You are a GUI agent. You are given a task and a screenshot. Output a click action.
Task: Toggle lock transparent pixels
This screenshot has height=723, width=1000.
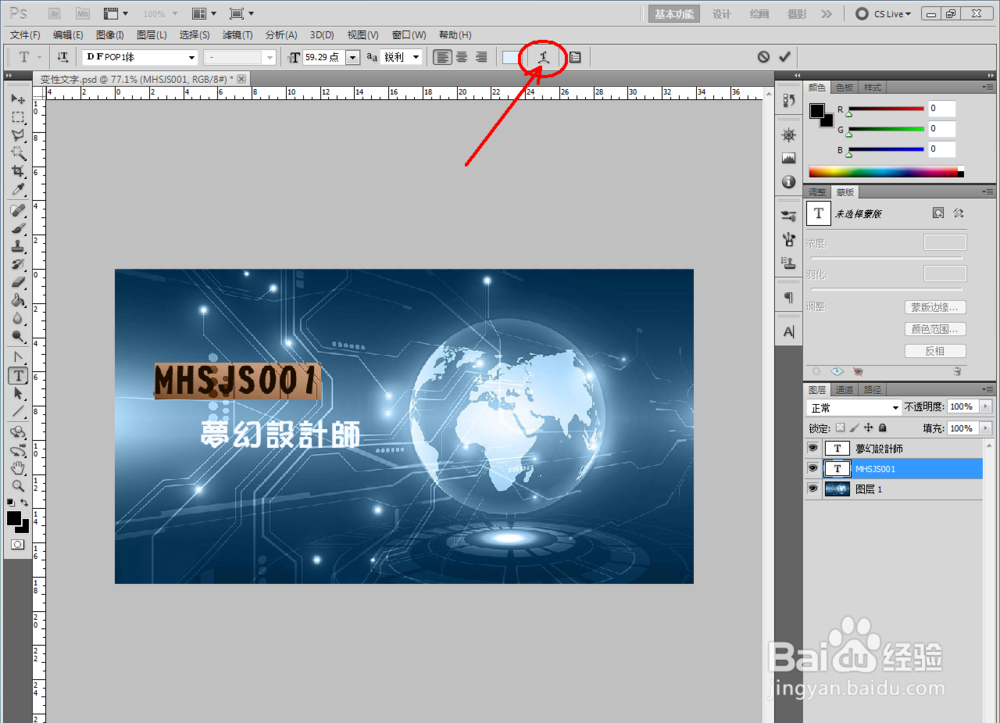(841, 428)
